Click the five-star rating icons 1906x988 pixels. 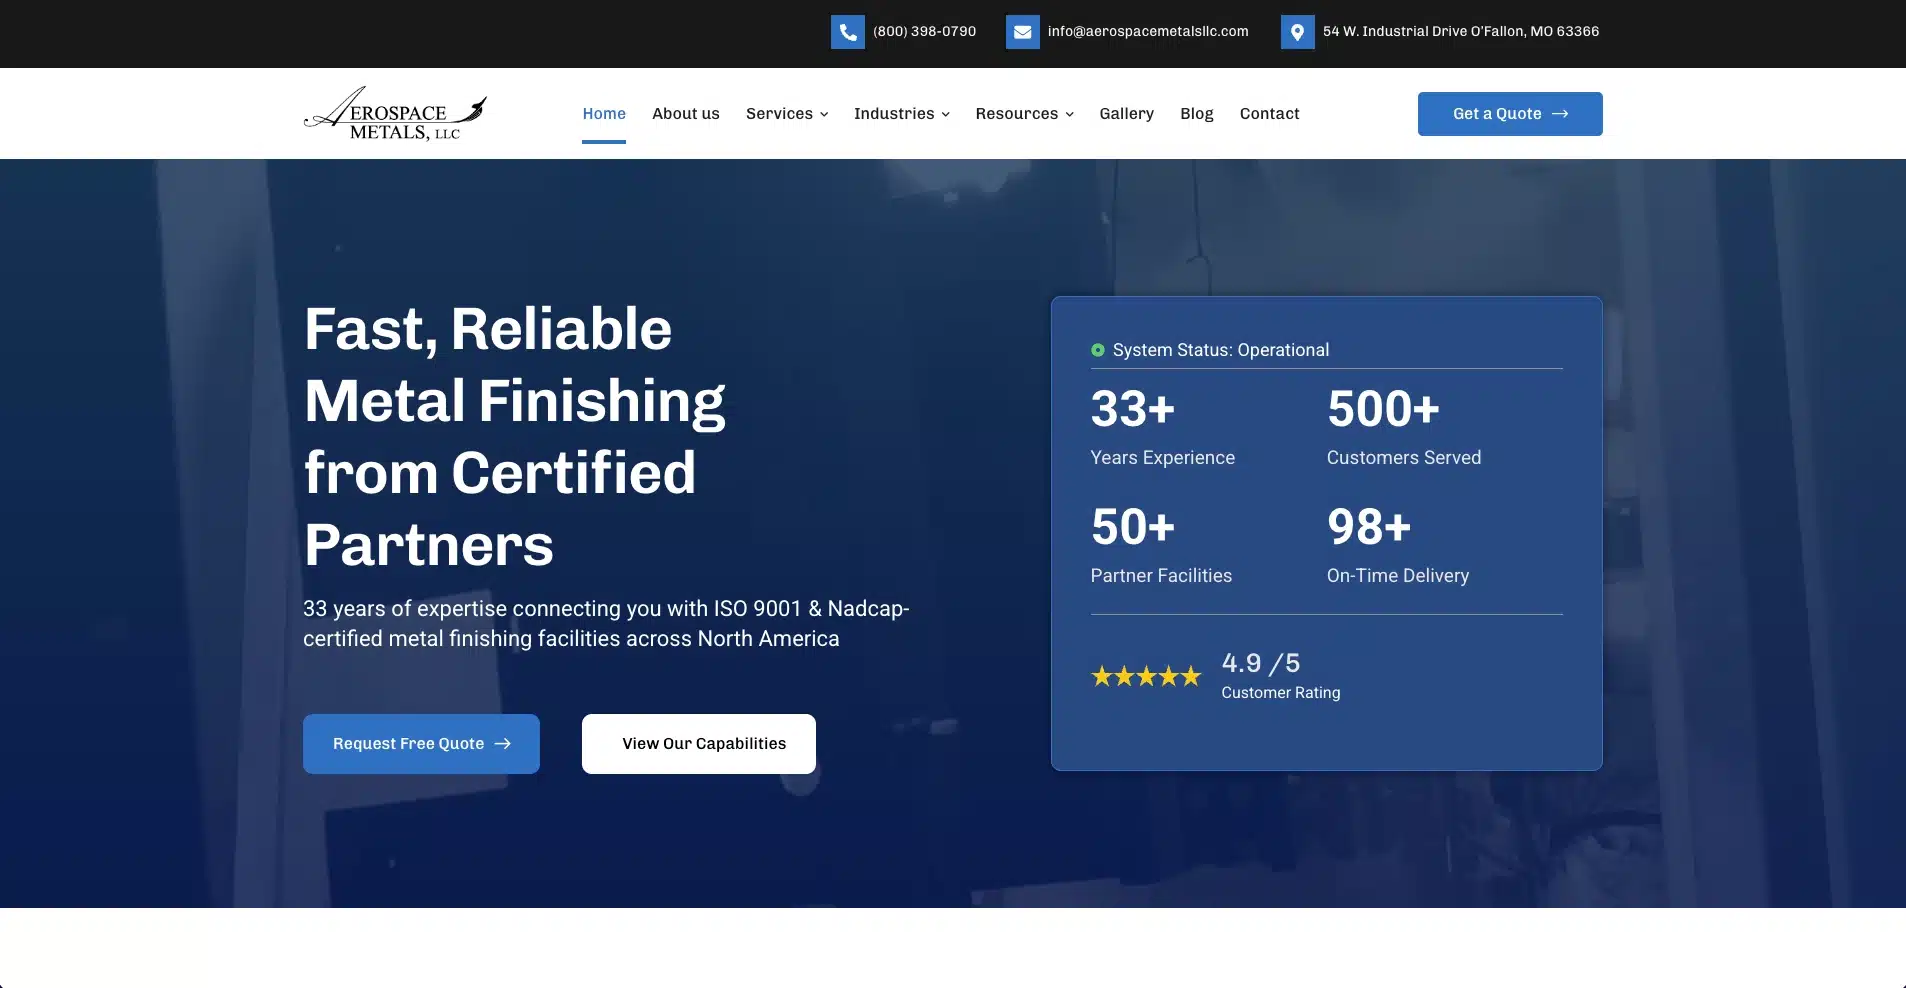tap(1145, 677)
